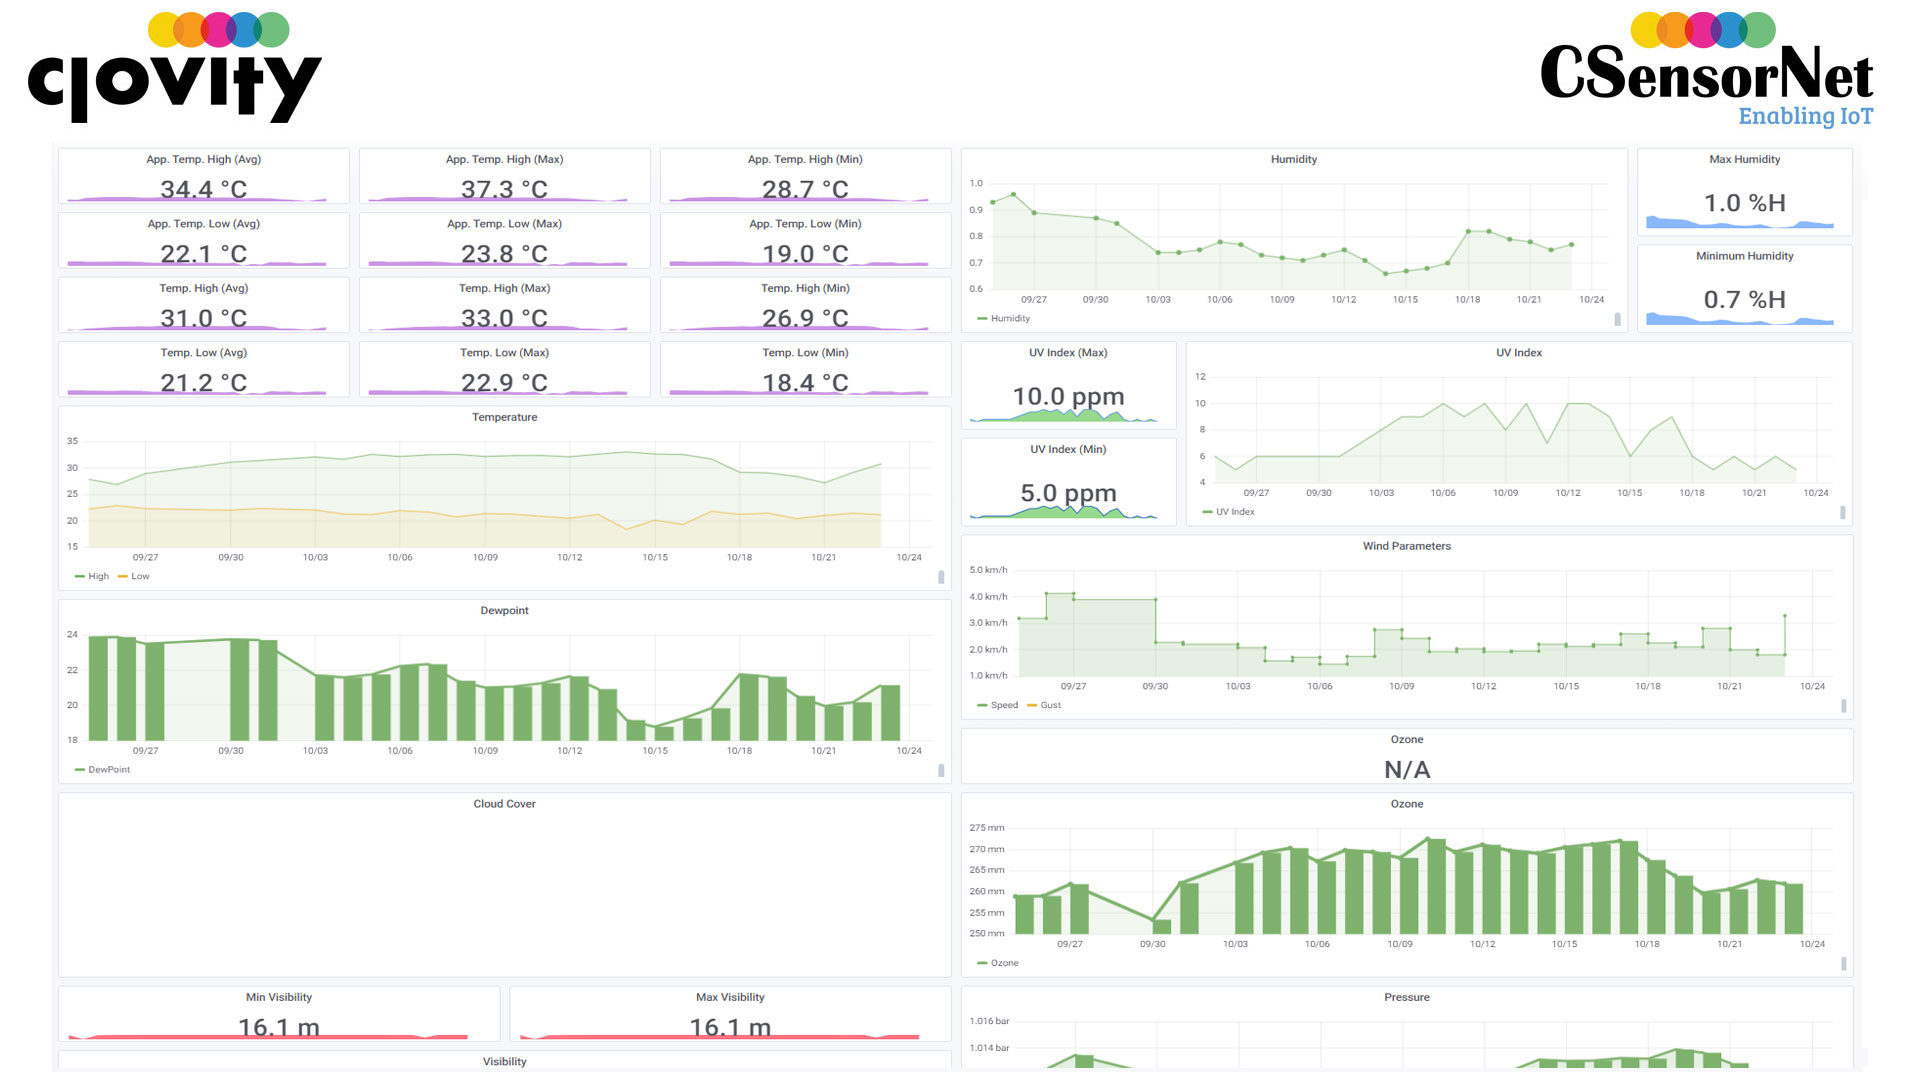1920x1080 pixels.
Task: Select the App. Temp. High (Max) 37.3 °C value
Action: [x=505, y=189]
